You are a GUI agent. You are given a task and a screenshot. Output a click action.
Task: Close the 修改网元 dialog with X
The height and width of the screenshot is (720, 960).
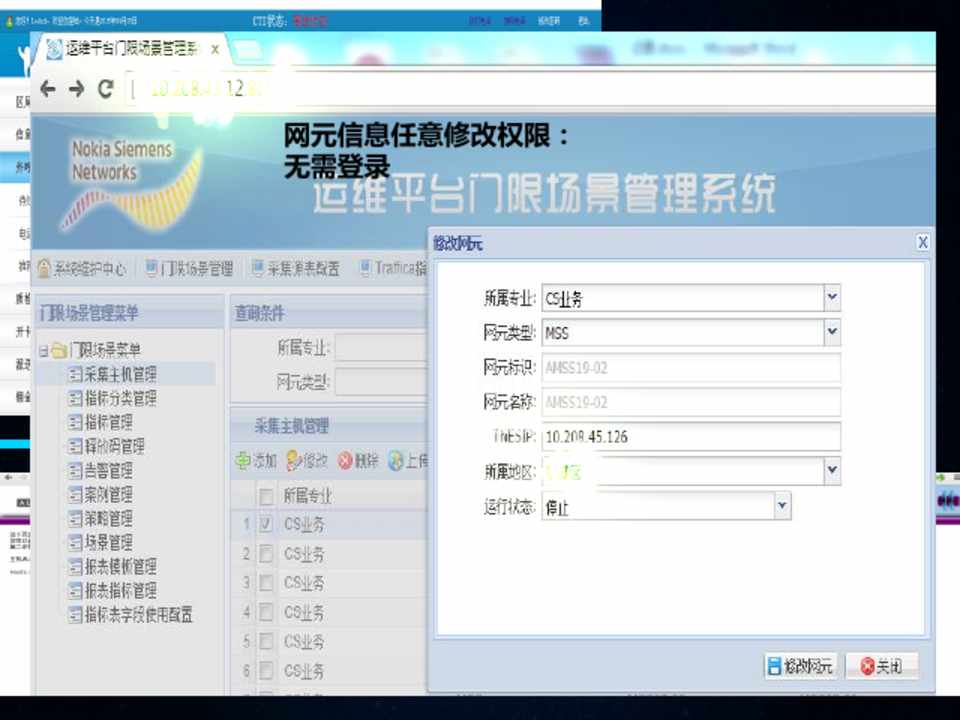point(922,242)
